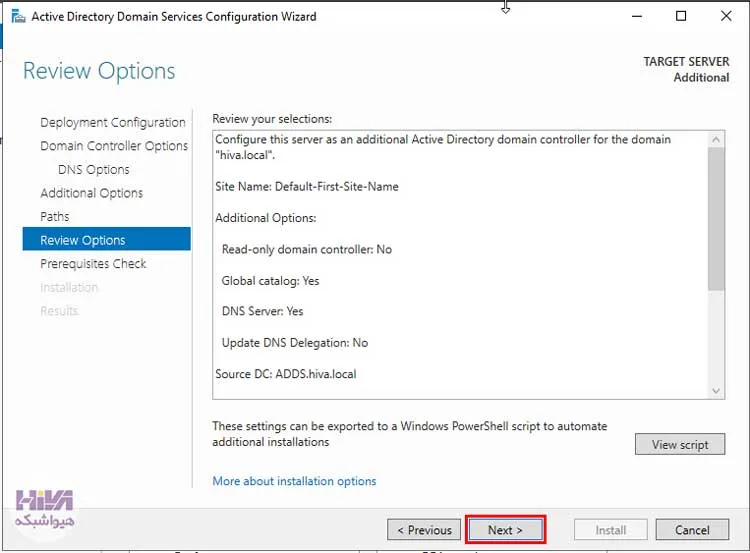Click the Review Options page heading
The width and height of the screenshot is (750, 553).
[x=99, y=71]
